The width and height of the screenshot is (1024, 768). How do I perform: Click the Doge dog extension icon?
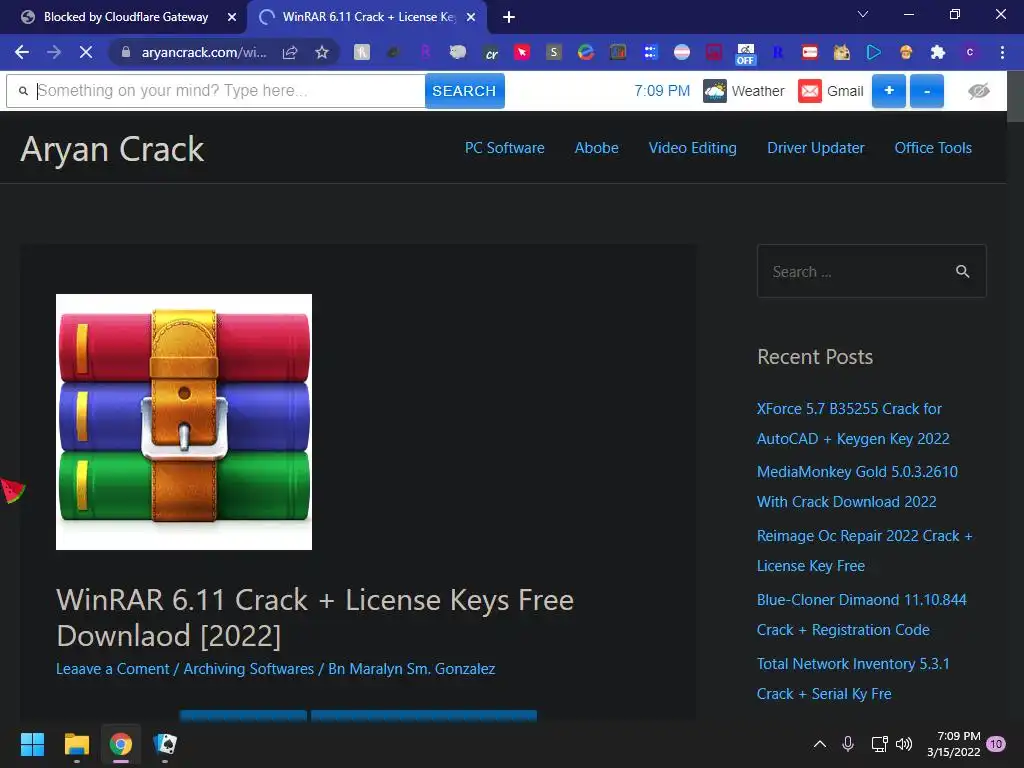point(841,52)
